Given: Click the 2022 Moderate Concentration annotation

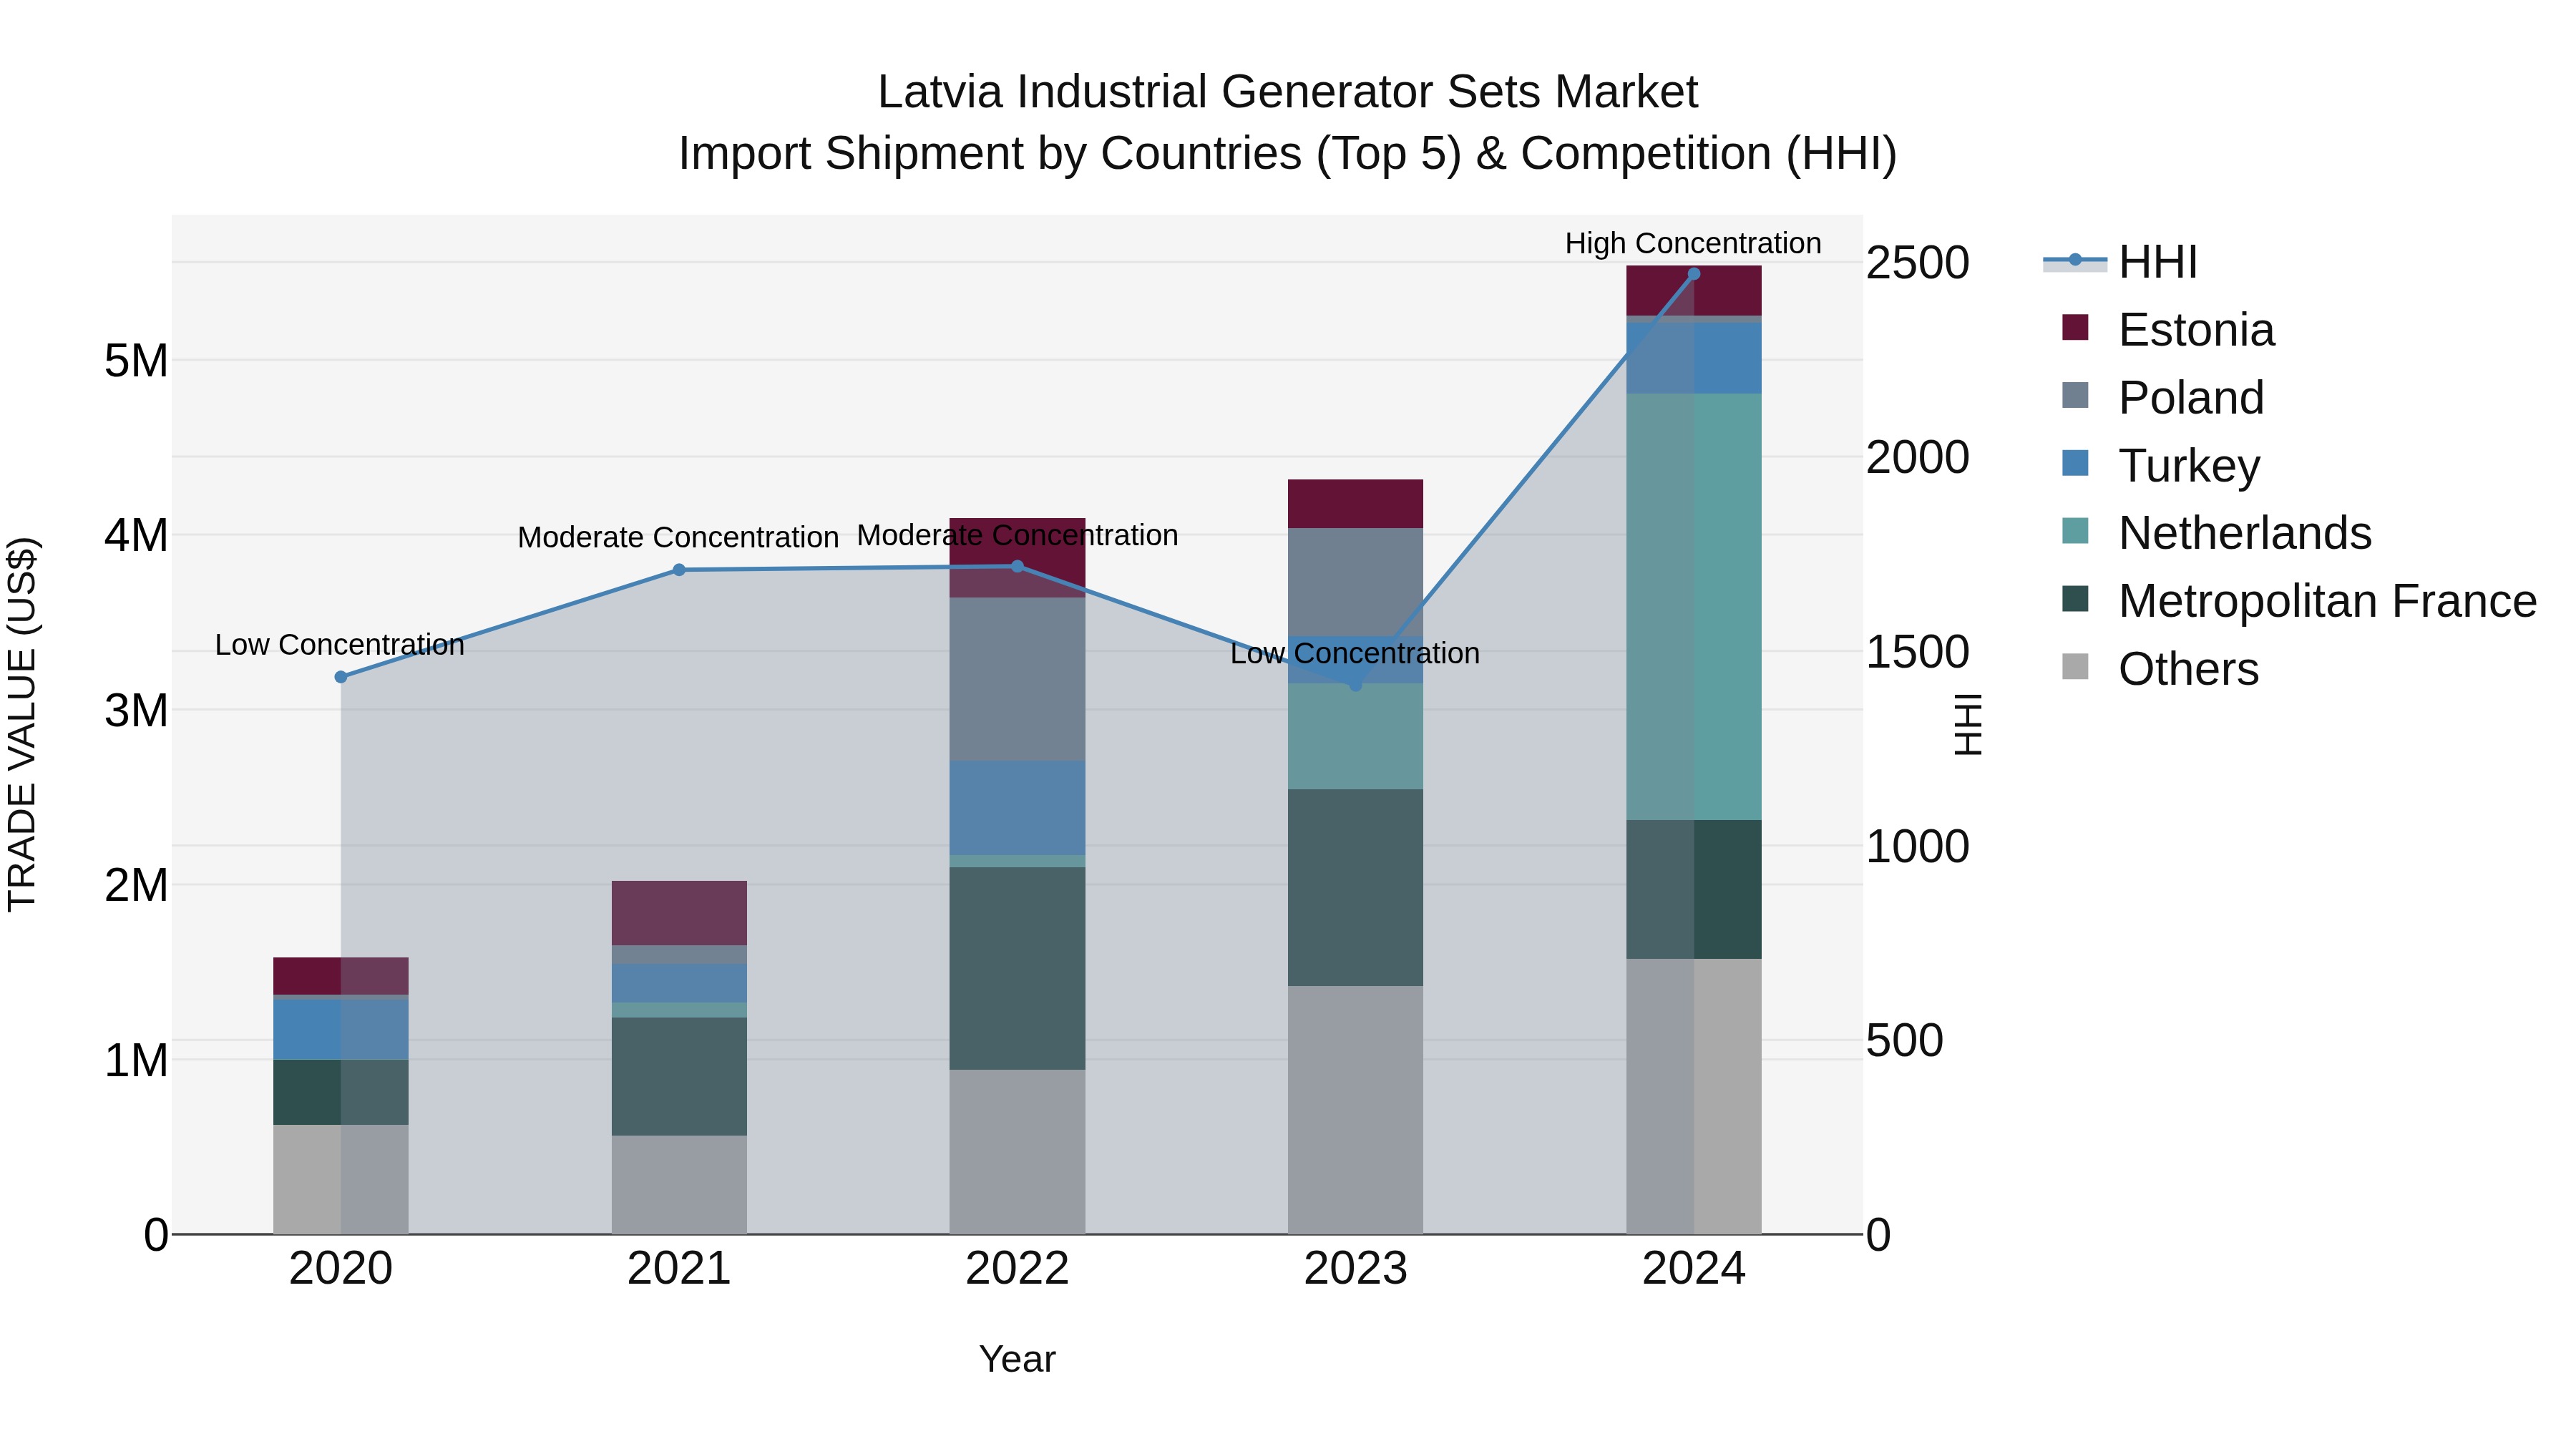Looking at the screenshot, I should point(1017,535).
